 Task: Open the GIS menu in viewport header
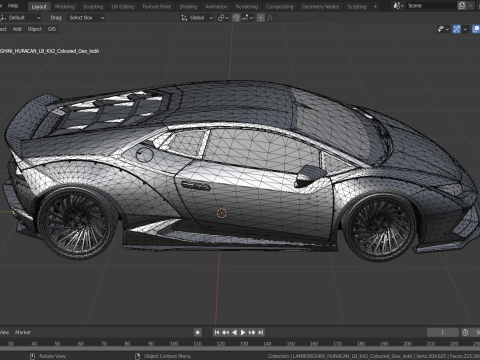click(x=52, y=29)
